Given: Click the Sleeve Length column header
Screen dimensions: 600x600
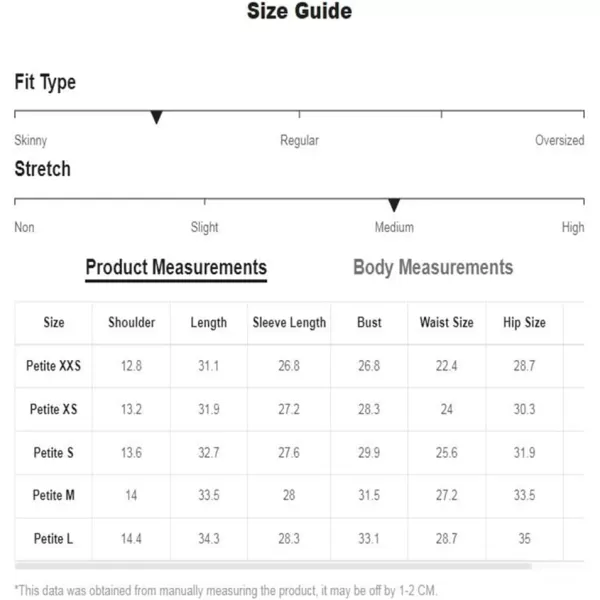Looking at the screenshot, I should 289,323.
